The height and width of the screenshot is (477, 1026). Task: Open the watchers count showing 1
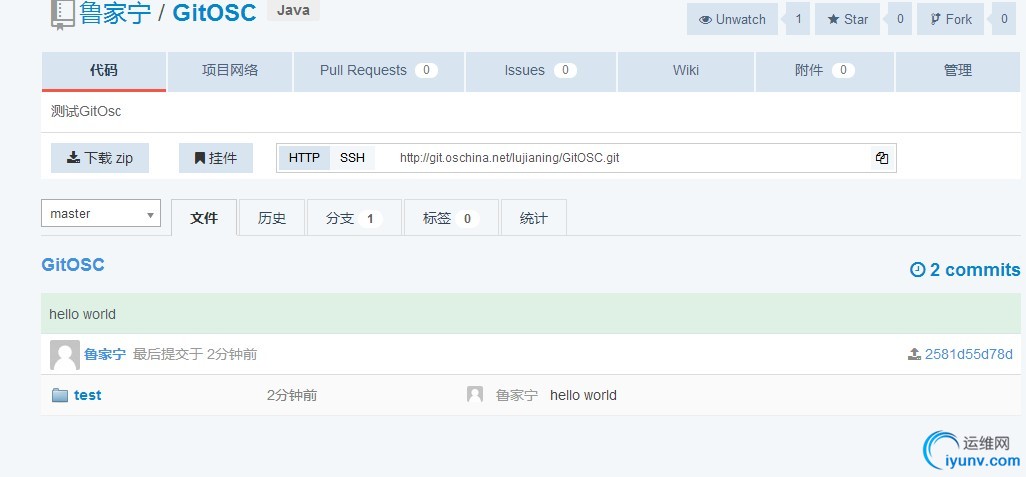[798, 19]
